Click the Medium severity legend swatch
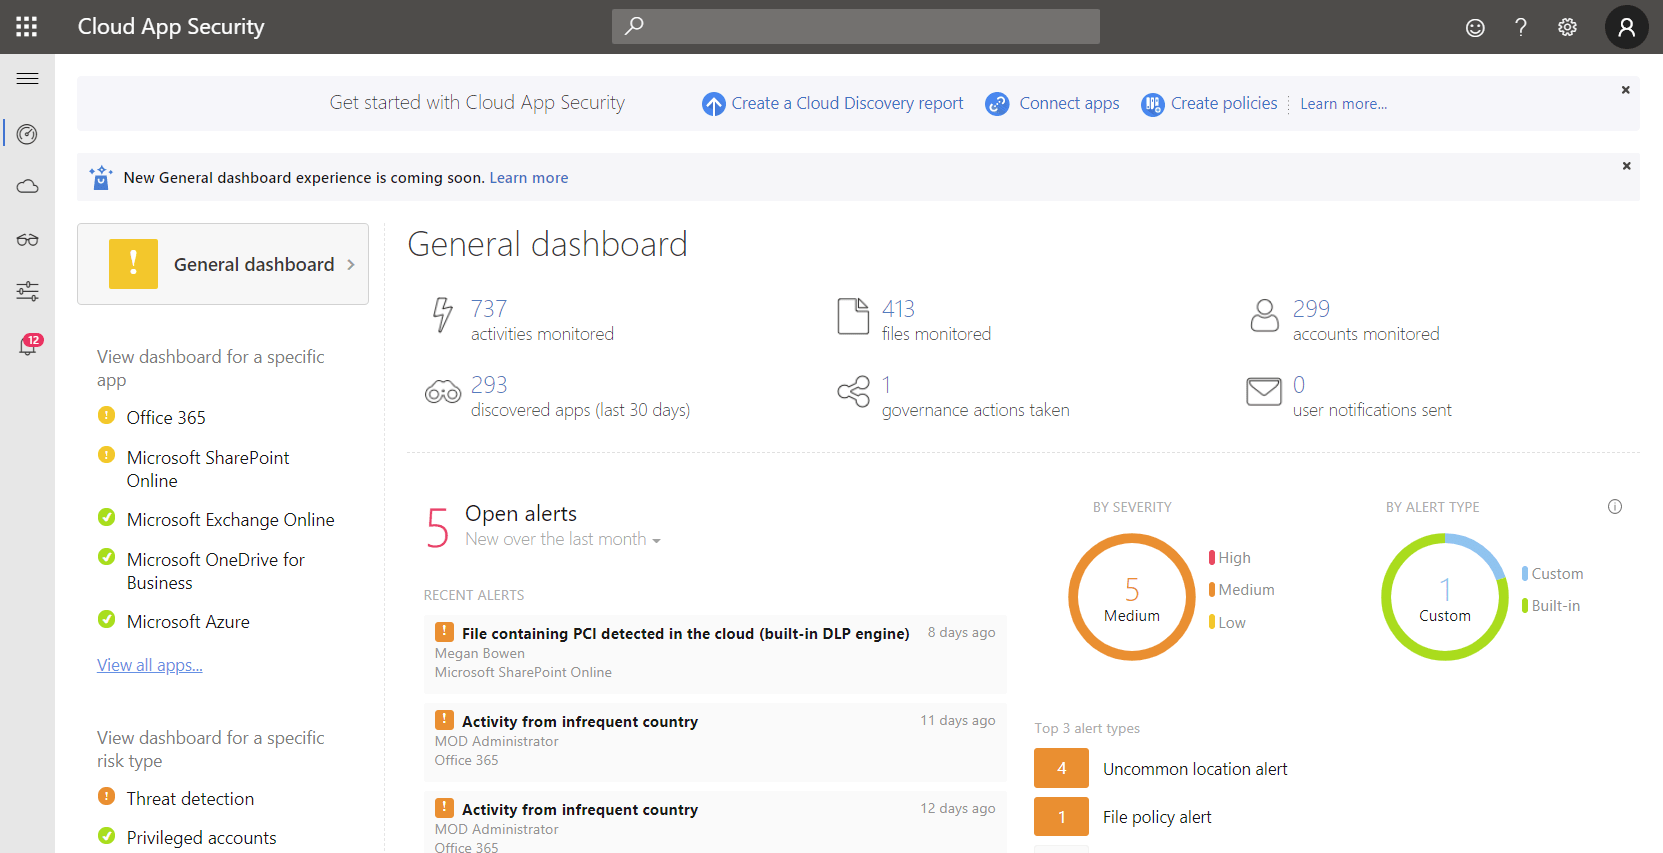This screenshot has width=1663, height=853. (1212, 590)
